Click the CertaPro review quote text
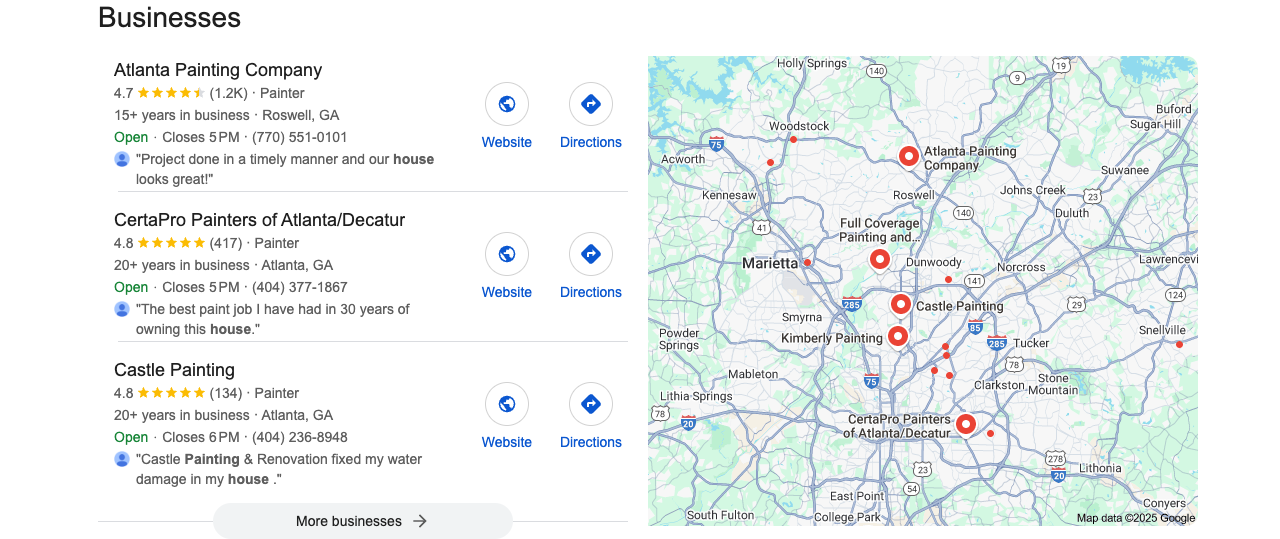 (273, 319)
